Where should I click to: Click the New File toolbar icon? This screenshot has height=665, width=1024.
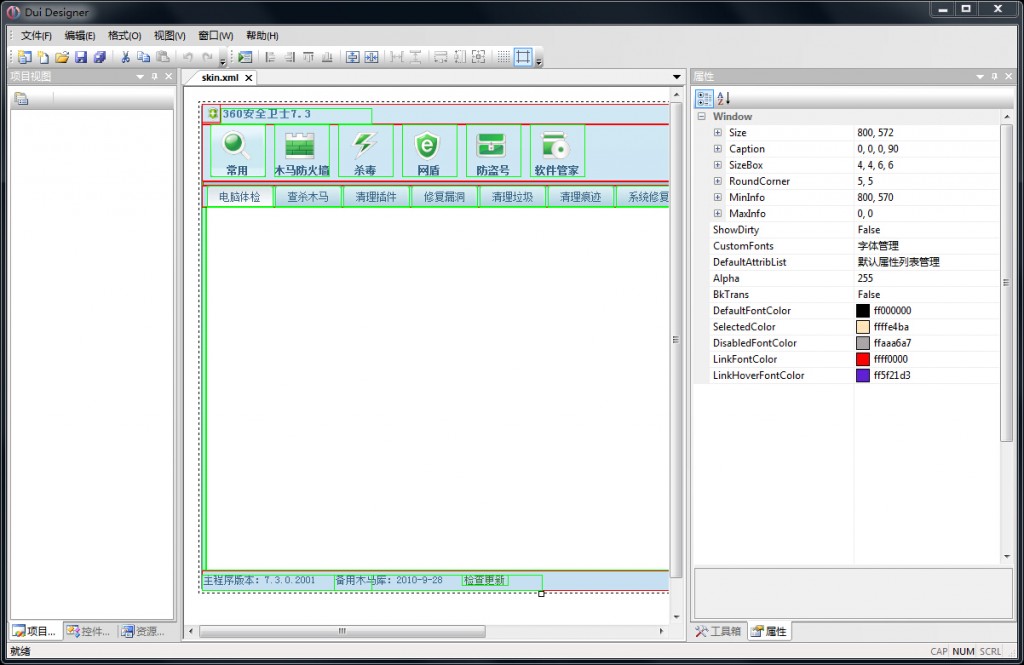click(x=43, y=57)
